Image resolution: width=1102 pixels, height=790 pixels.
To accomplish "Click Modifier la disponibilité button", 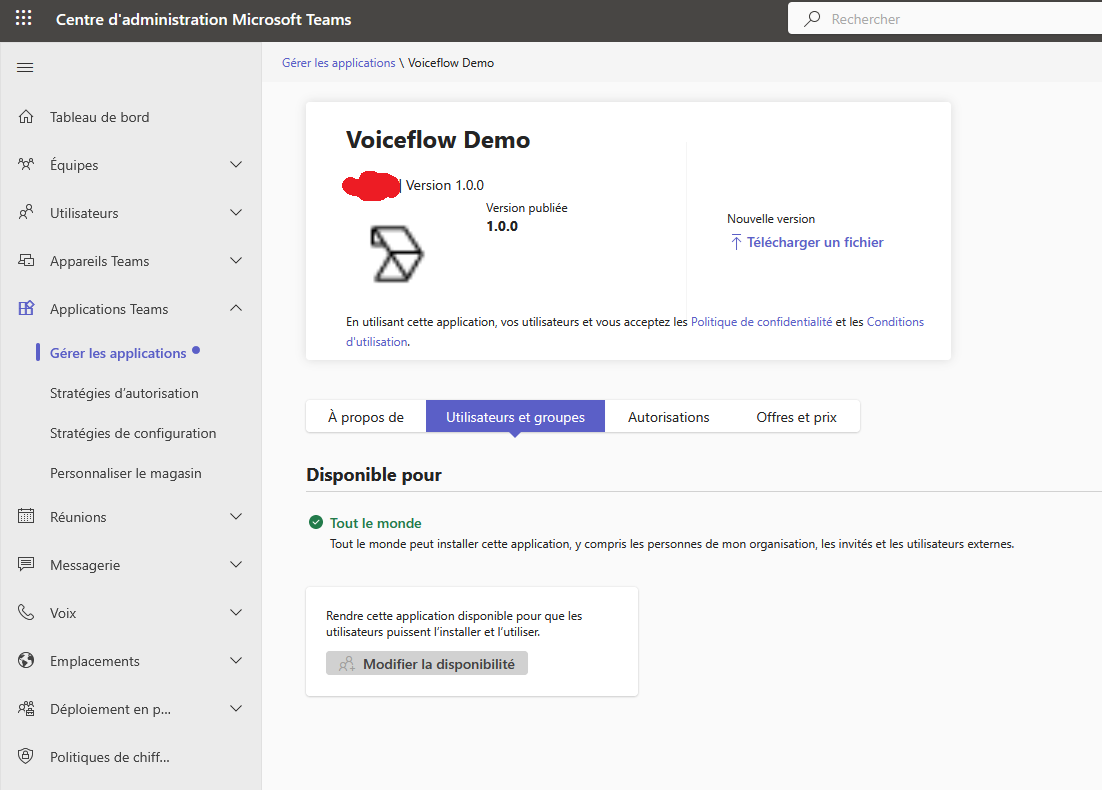I will (427, 663).
